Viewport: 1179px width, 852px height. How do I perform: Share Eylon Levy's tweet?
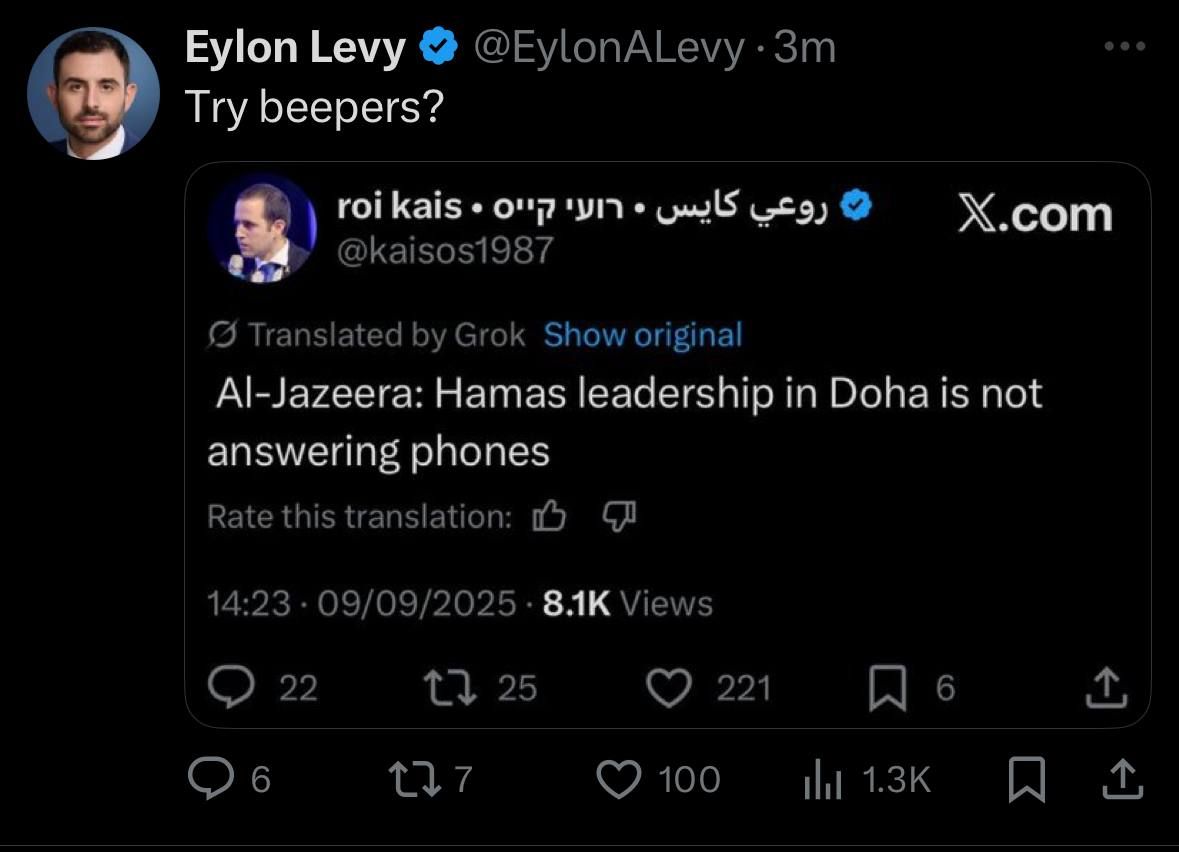point(1120,779)
